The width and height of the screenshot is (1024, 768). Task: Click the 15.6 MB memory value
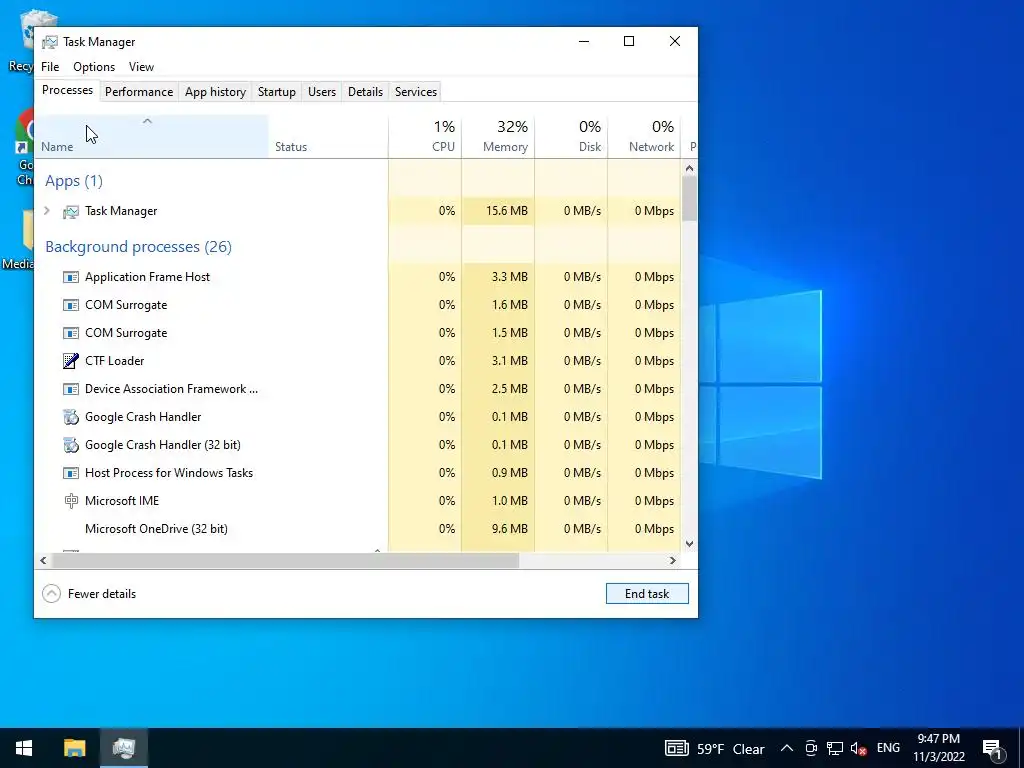tap(507, 211)
